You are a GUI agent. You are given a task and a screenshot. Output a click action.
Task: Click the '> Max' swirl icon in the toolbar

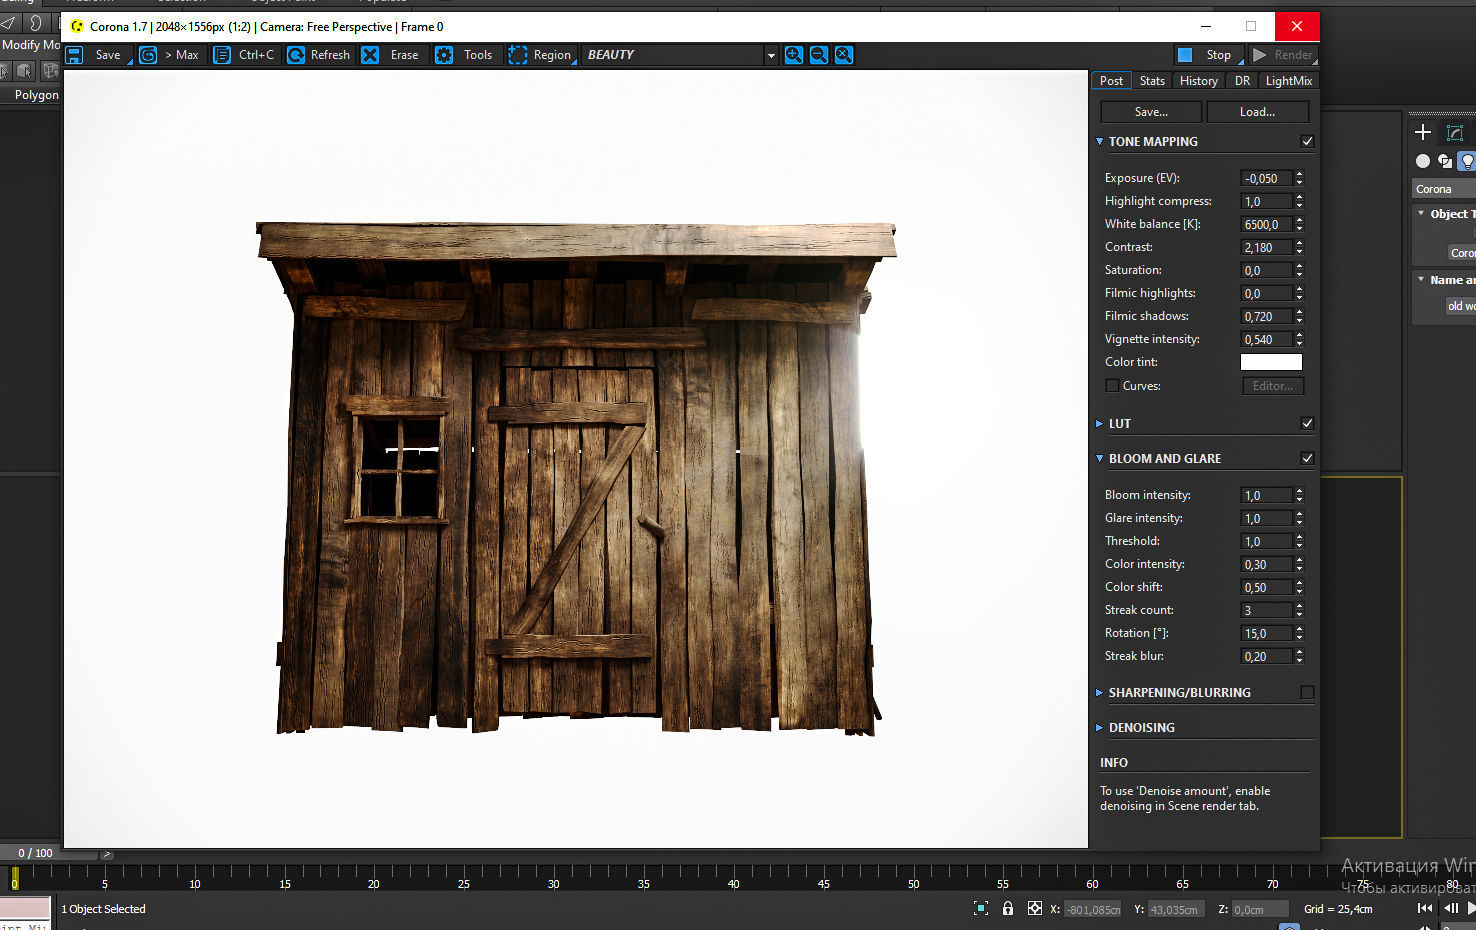(148, 55)
